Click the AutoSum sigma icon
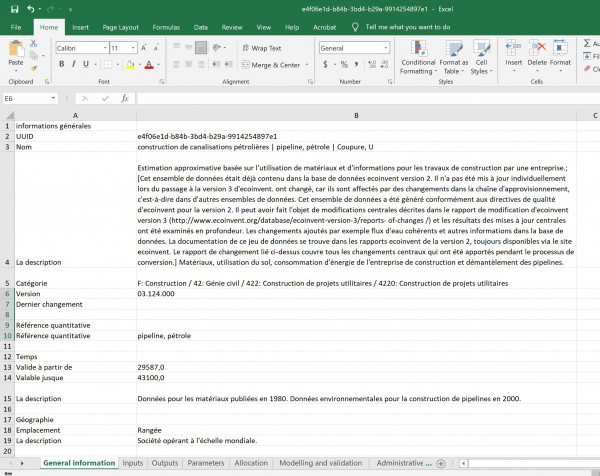Viewport: 600px width, 476px height. [x=587, y=43]
